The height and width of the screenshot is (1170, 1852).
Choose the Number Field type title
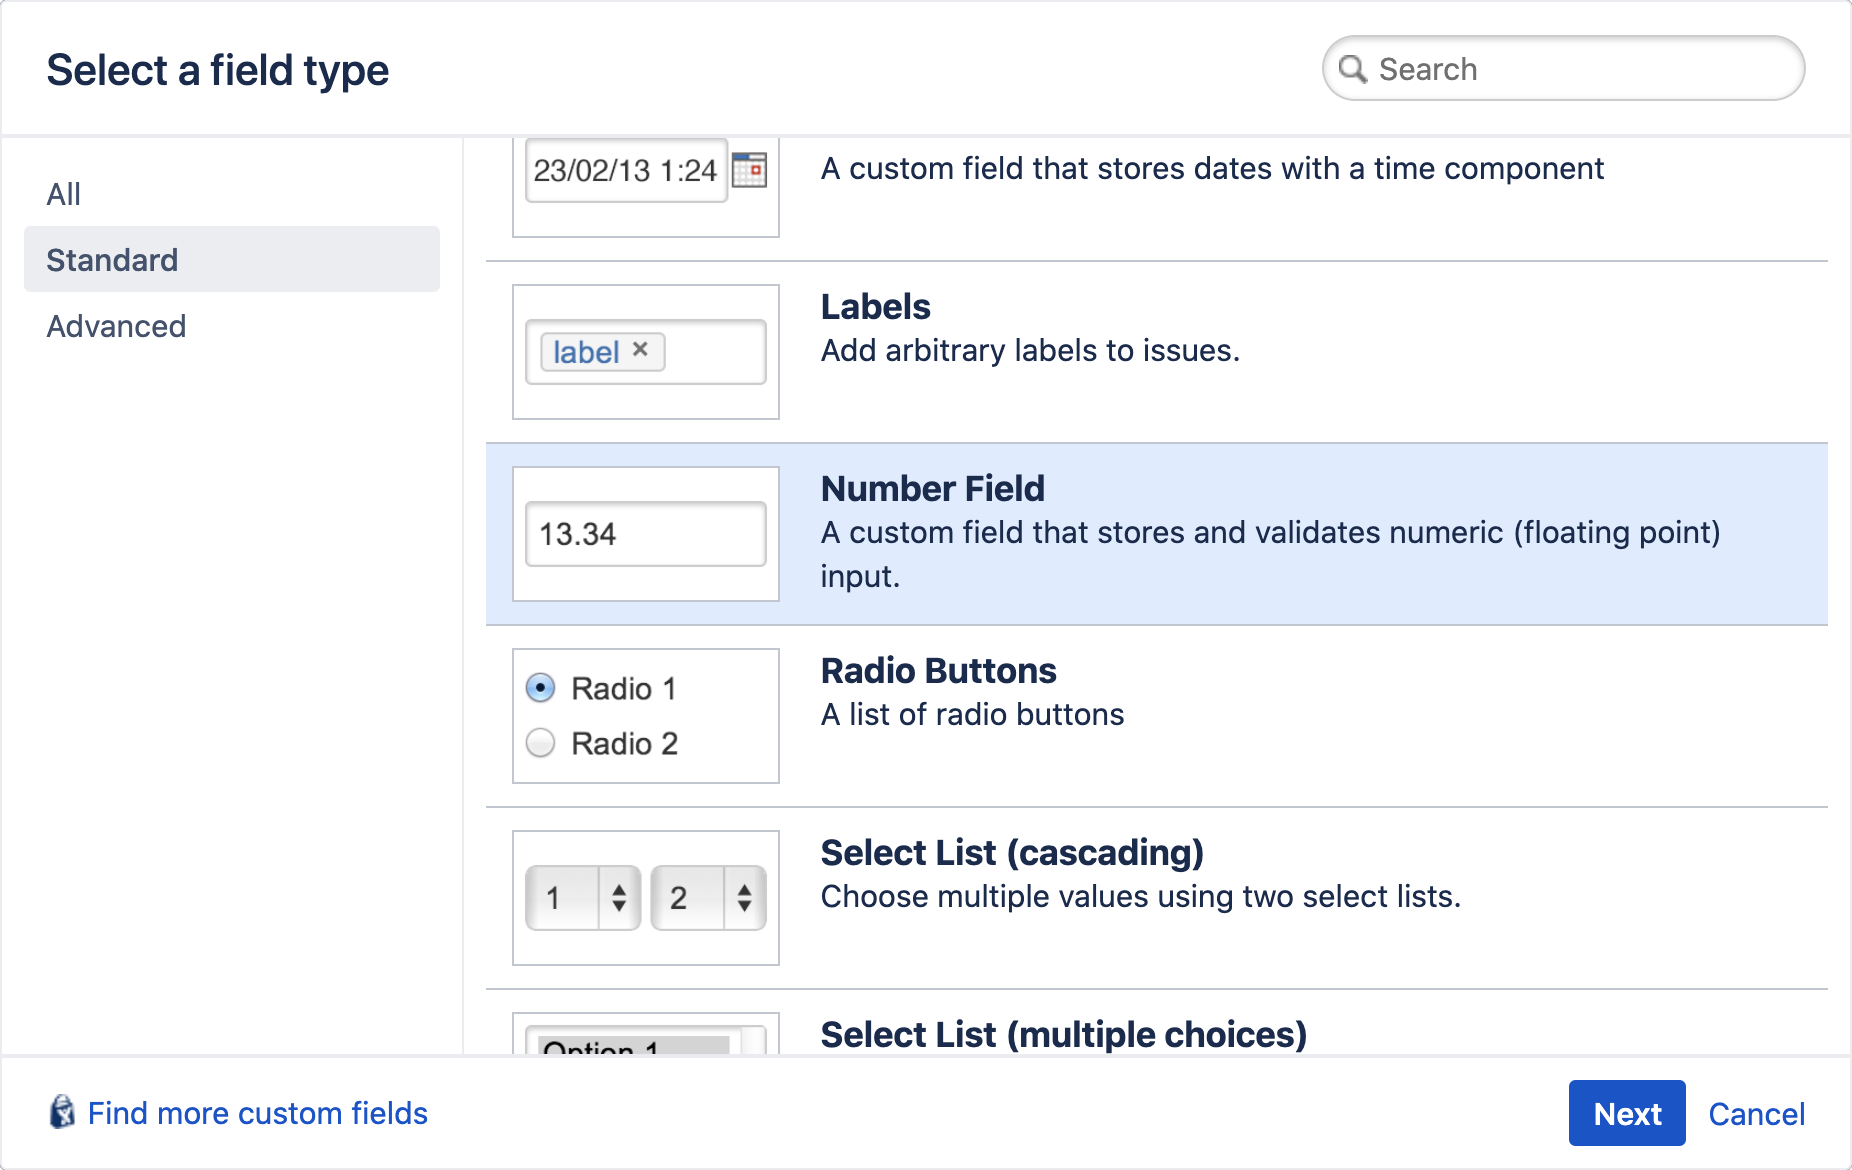(932, 489)
